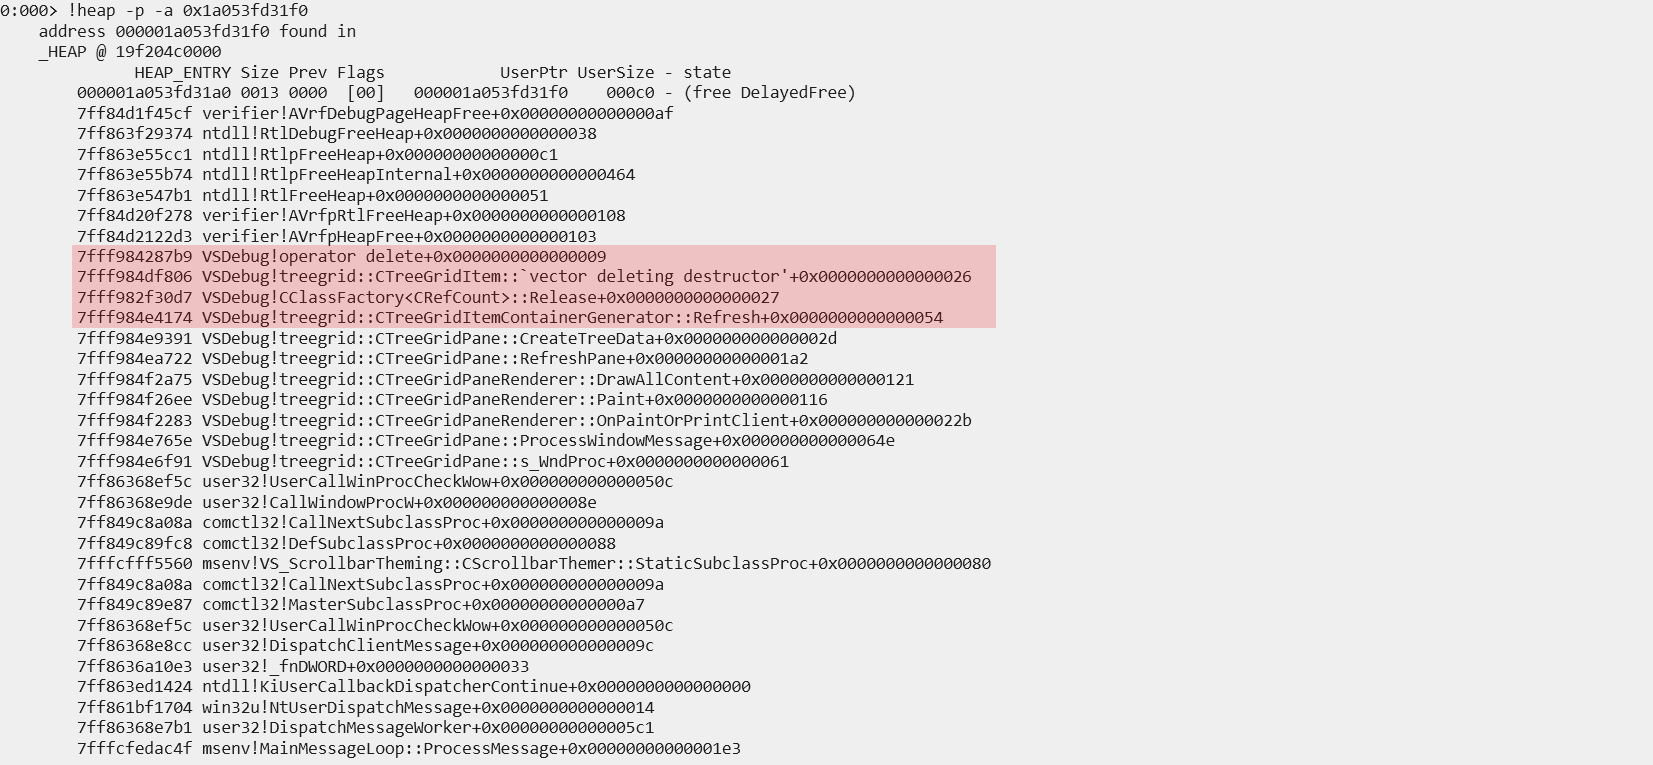The image size is (1653, 765).
Task: Click the CTreeGridPaneRenderer::DrawAllContent frame
Action: (495, 380)
